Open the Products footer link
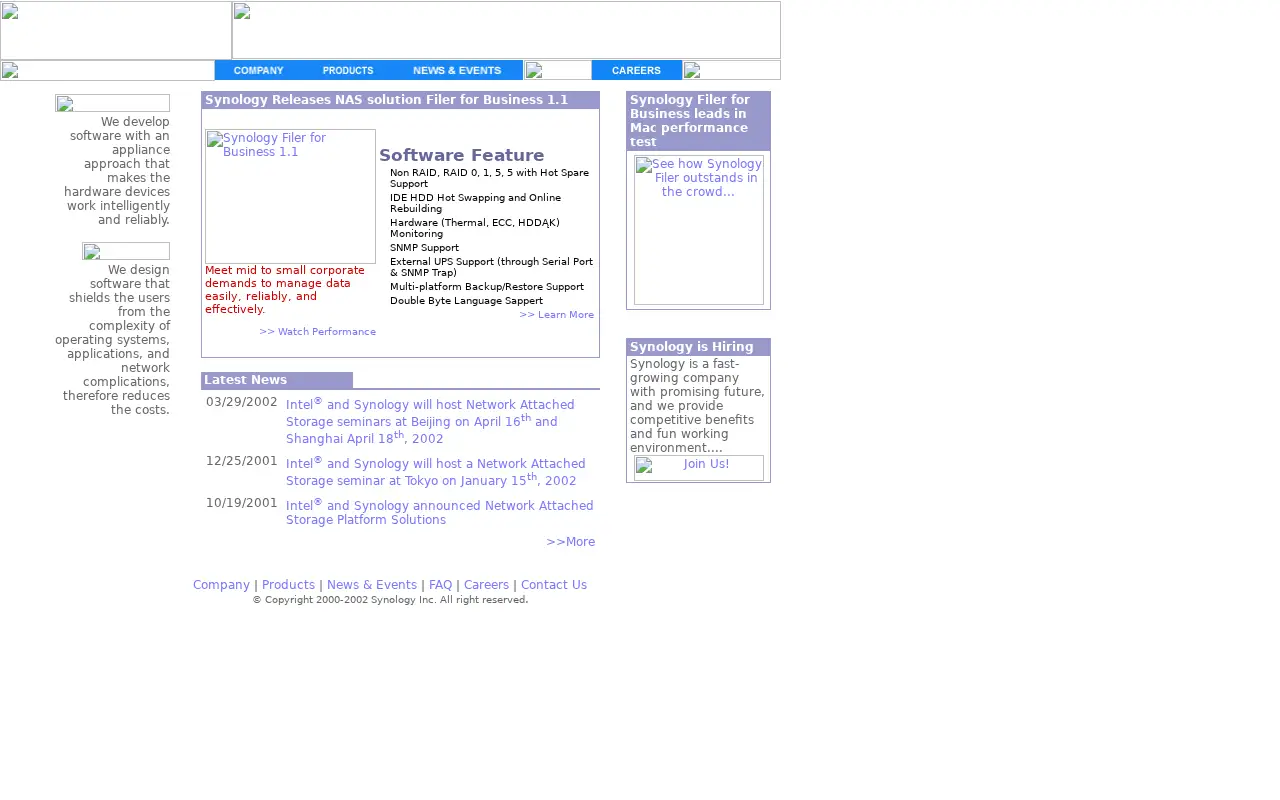 coord(288,585)
